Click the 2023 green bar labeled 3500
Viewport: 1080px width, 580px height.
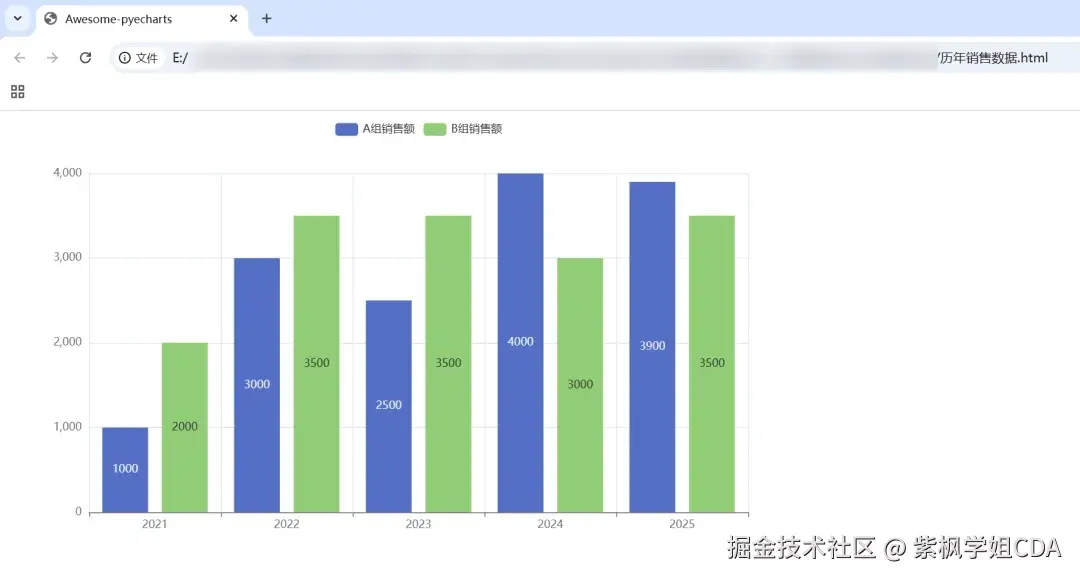448,364
